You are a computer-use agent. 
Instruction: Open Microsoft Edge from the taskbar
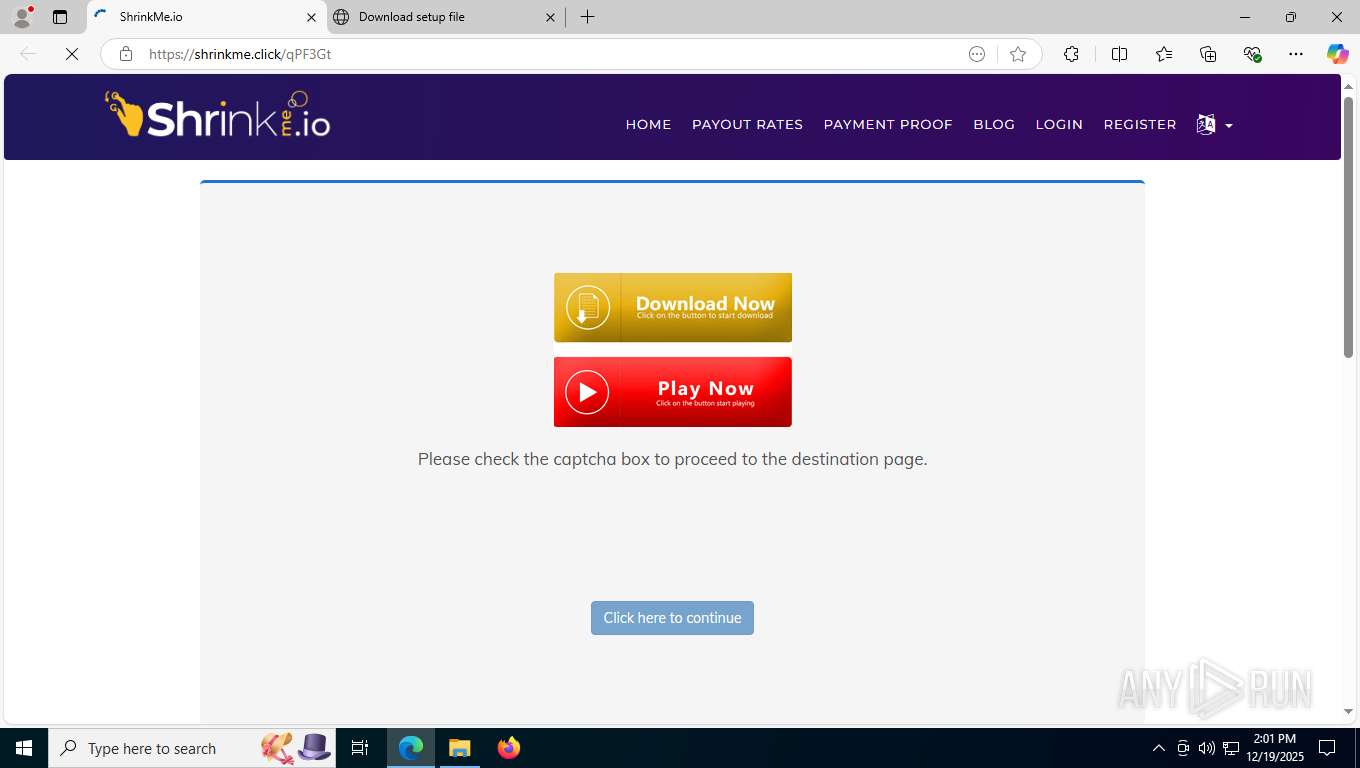click(411, 748)
